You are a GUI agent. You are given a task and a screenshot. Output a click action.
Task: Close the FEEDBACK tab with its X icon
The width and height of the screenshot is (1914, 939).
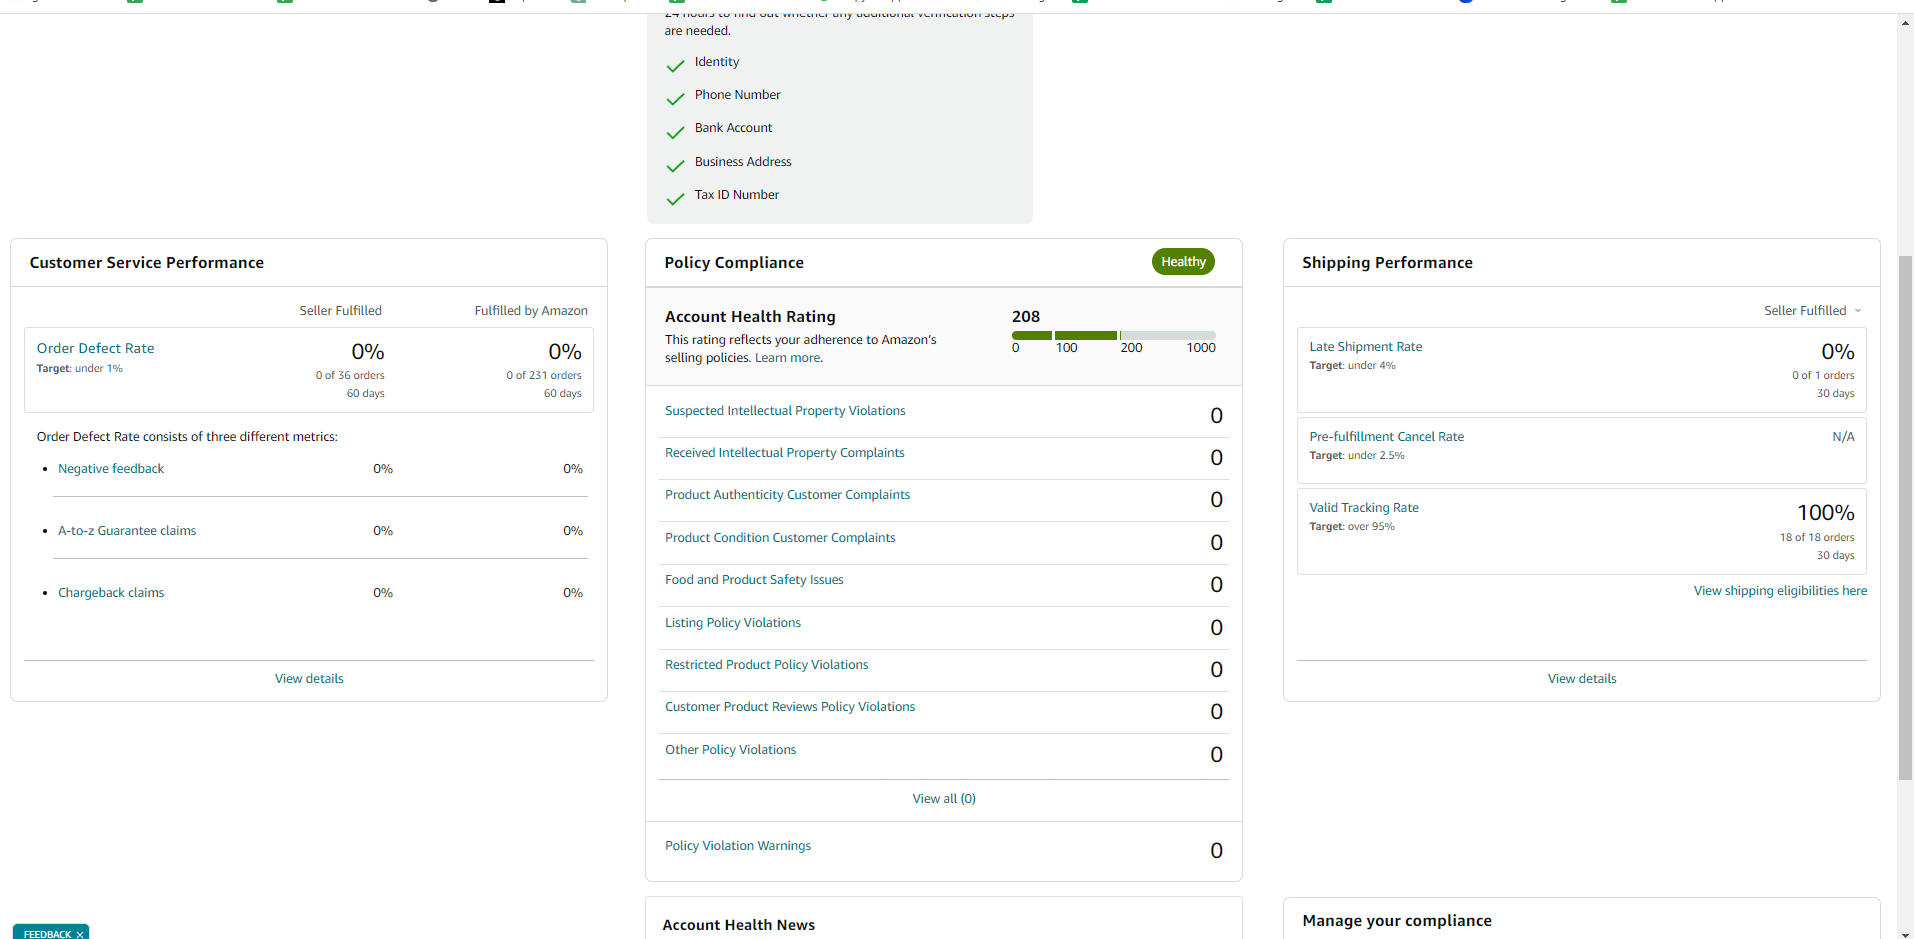(80, 934)
